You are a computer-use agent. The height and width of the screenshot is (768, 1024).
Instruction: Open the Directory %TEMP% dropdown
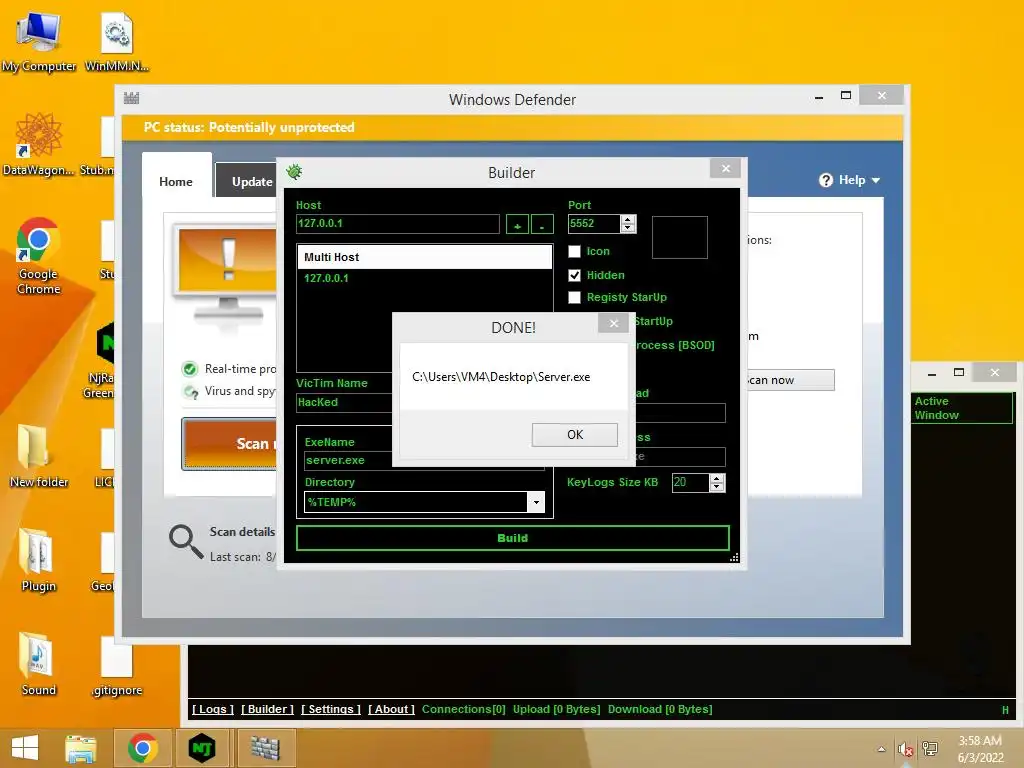pyautogui.click(x=536, y=502)
